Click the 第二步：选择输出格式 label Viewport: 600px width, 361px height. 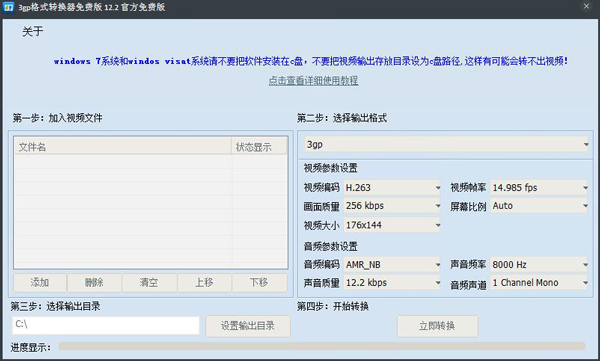[x=342, y=118]
